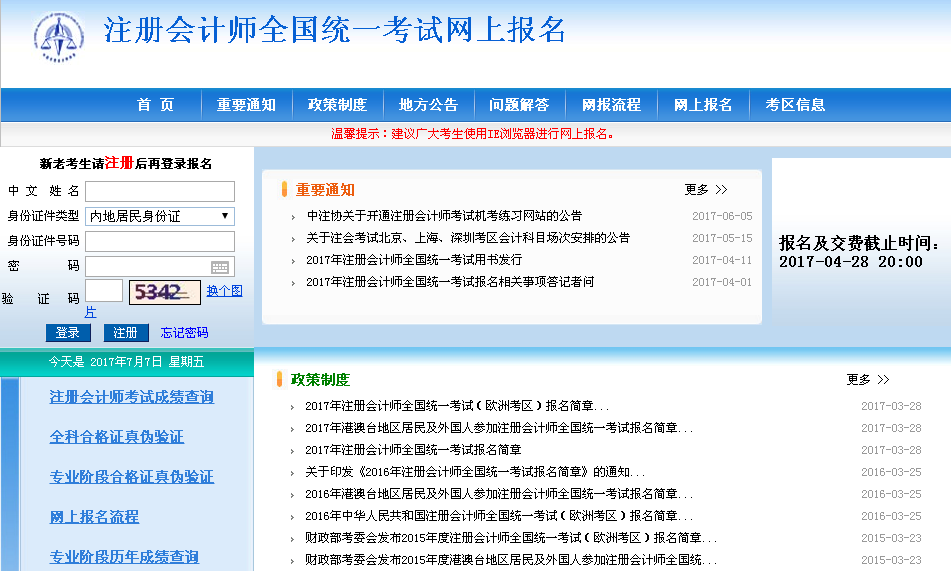Screen dimensions: 951x571
Task: Focus the 身份证件号码 input field
Action: point(160,241)
